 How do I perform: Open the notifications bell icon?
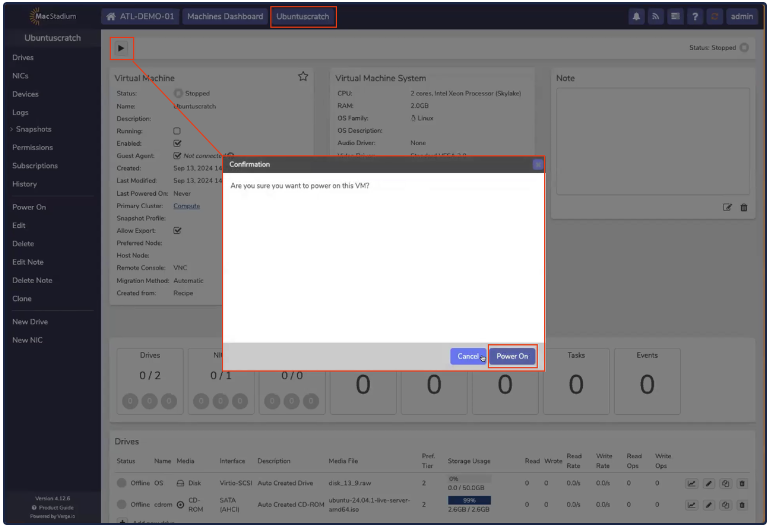coord(636,16)
